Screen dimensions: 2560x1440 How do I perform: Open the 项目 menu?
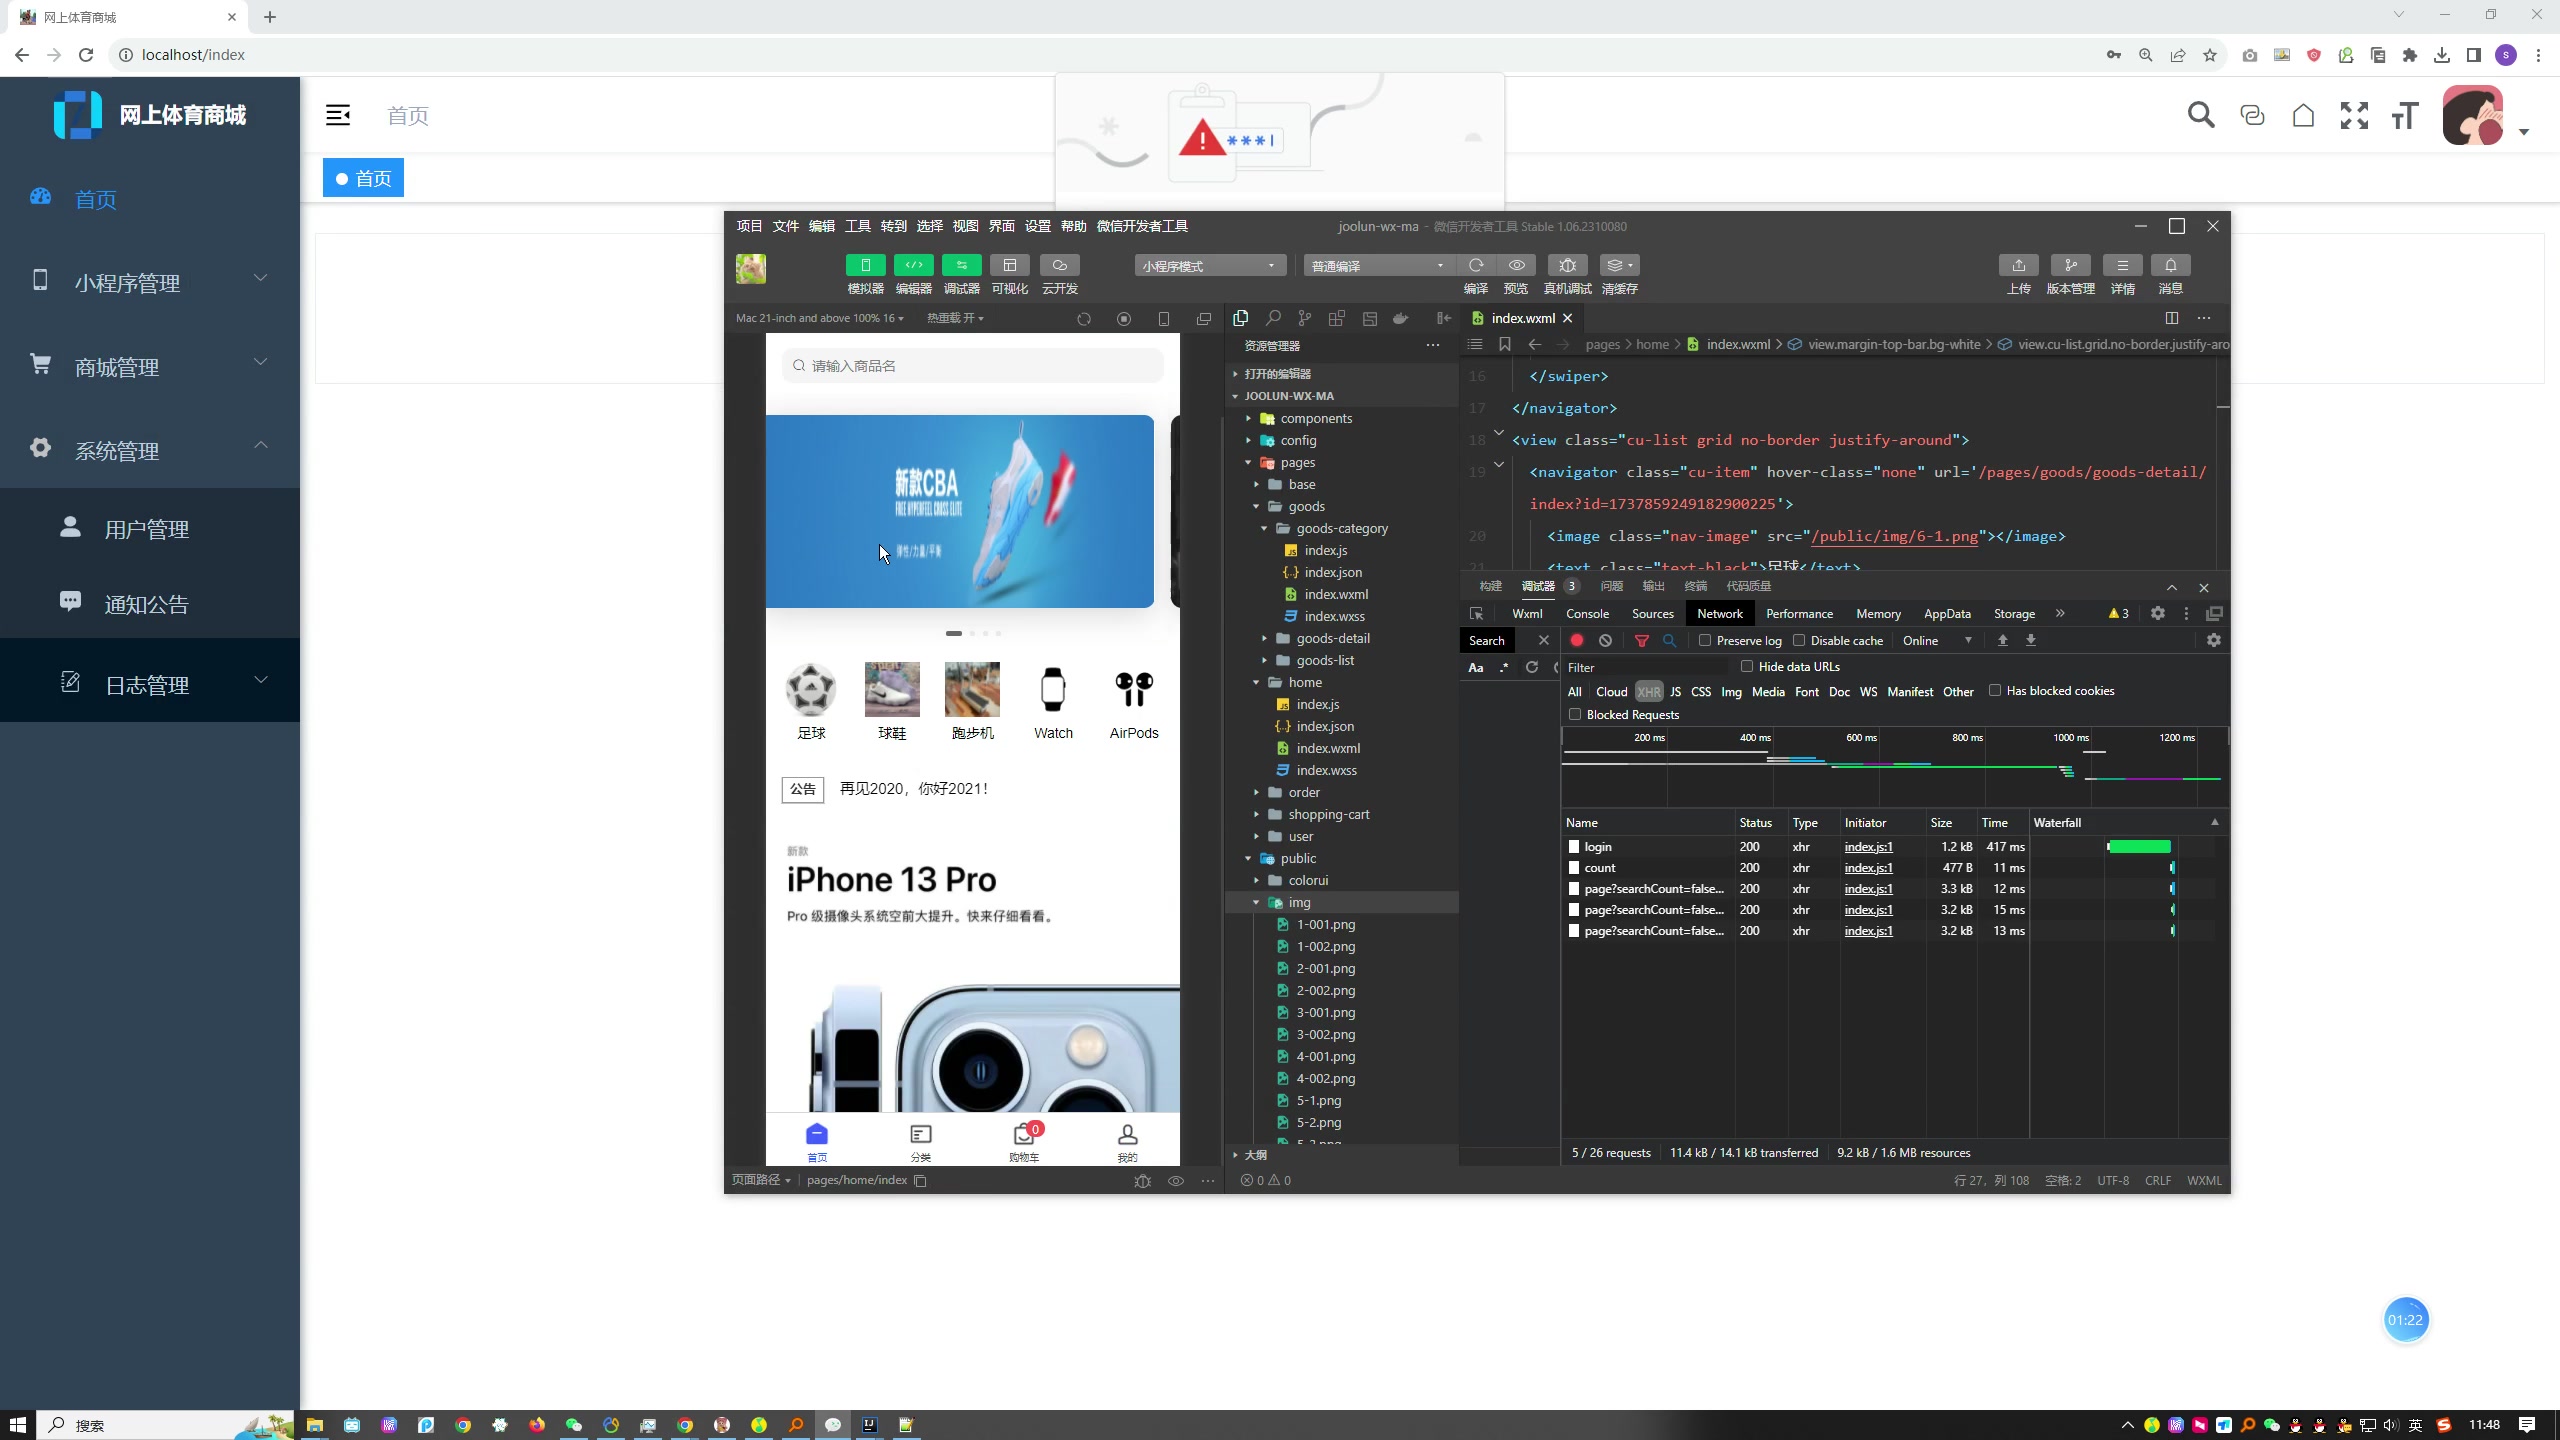tap(749, 226)
